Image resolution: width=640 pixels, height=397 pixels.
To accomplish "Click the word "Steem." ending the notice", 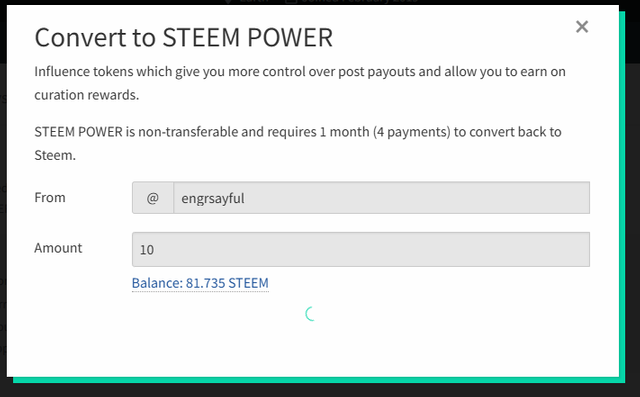I will pyautogui.click(x=55, y=155).
